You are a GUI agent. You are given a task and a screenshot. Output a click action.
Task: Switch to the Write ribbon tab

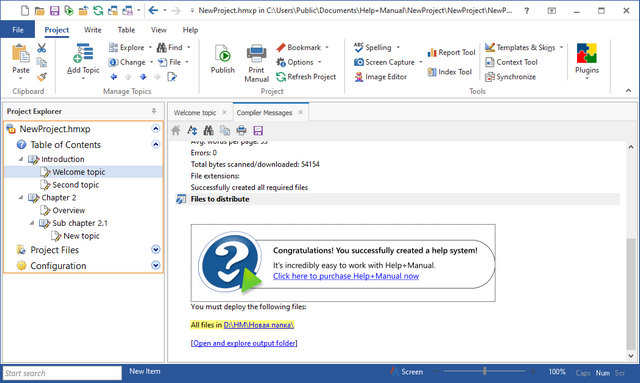click(93, 30)
